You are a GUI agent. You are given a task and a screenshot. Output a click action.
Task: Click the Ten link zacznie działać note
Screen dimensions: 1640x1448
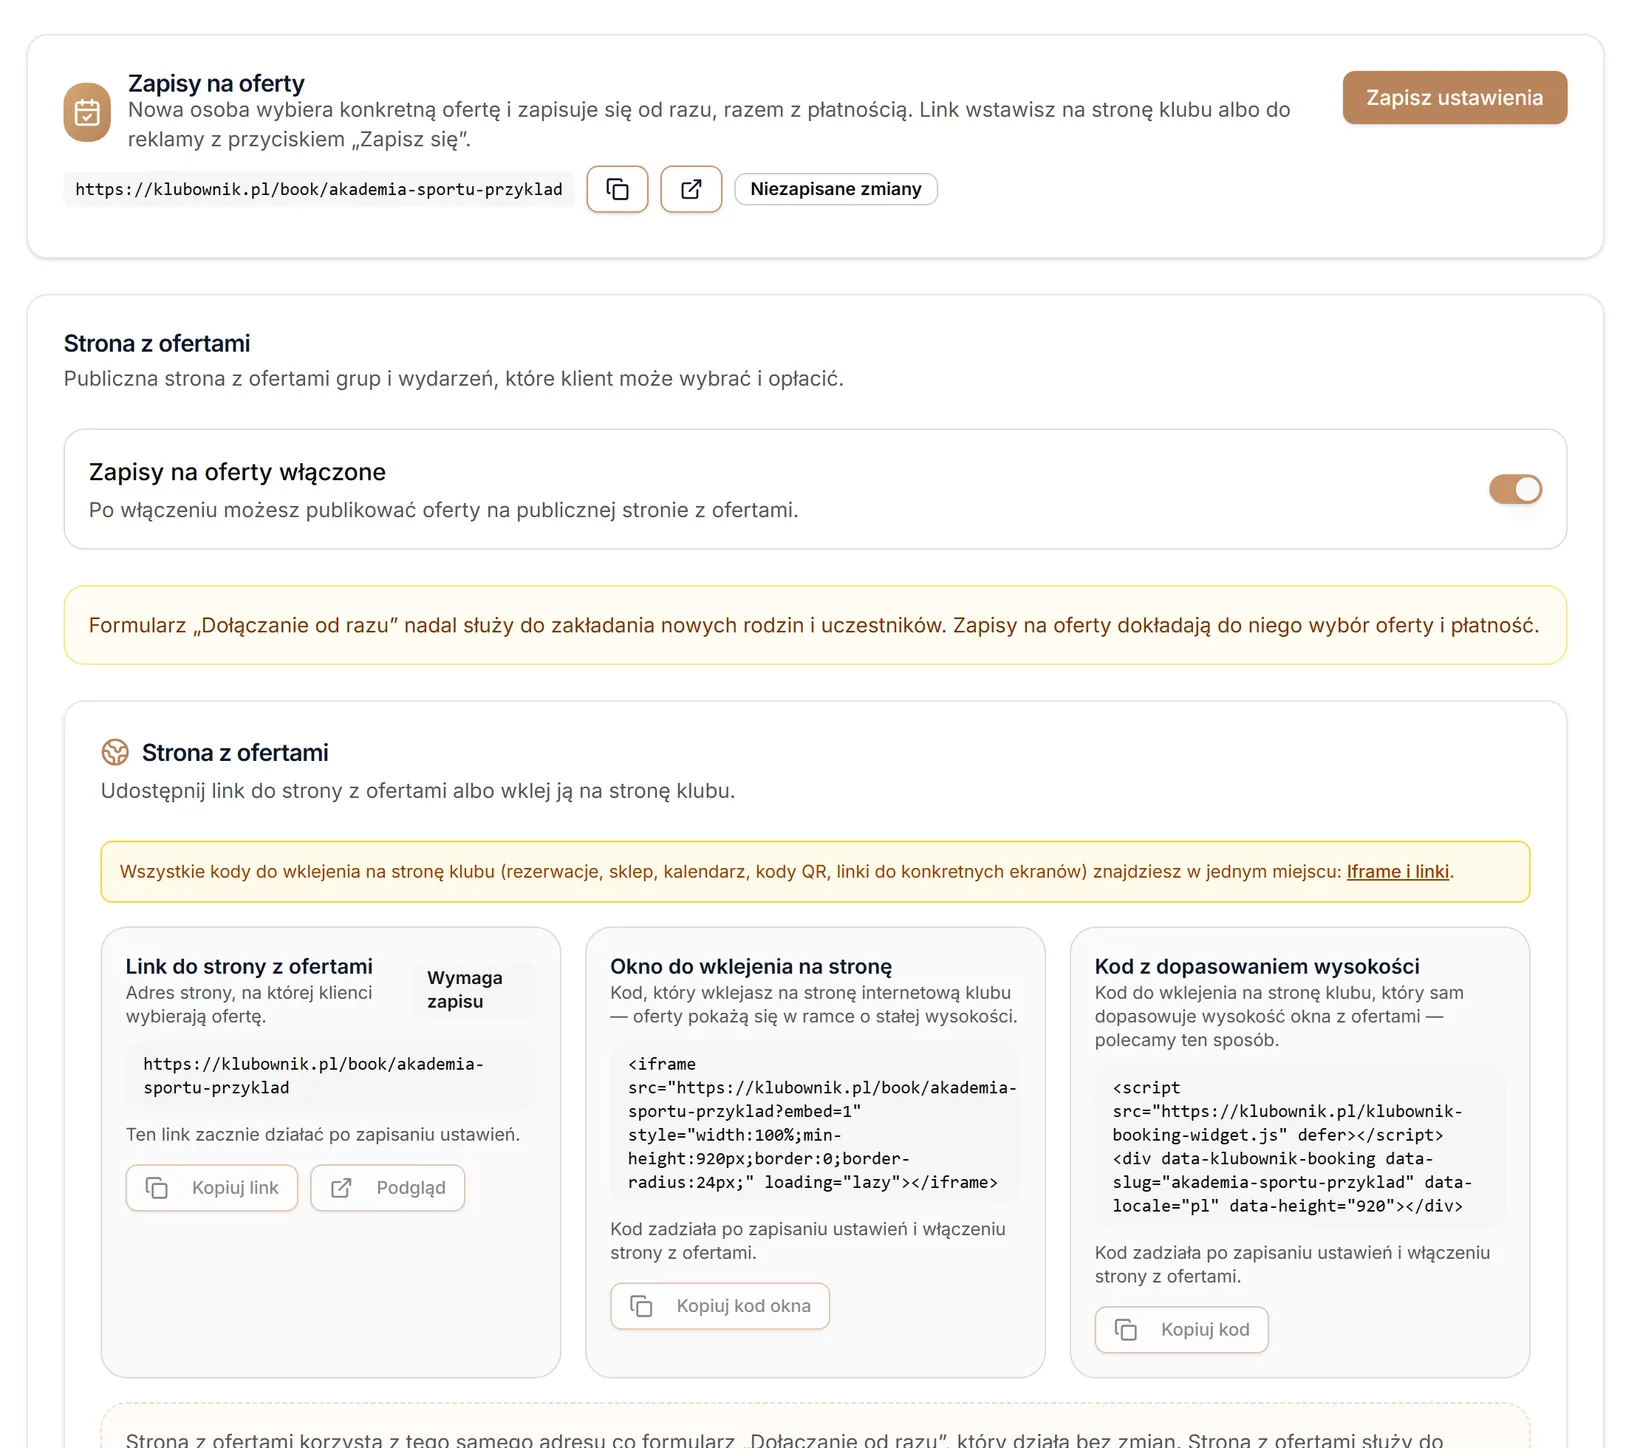pos(323,1135)
